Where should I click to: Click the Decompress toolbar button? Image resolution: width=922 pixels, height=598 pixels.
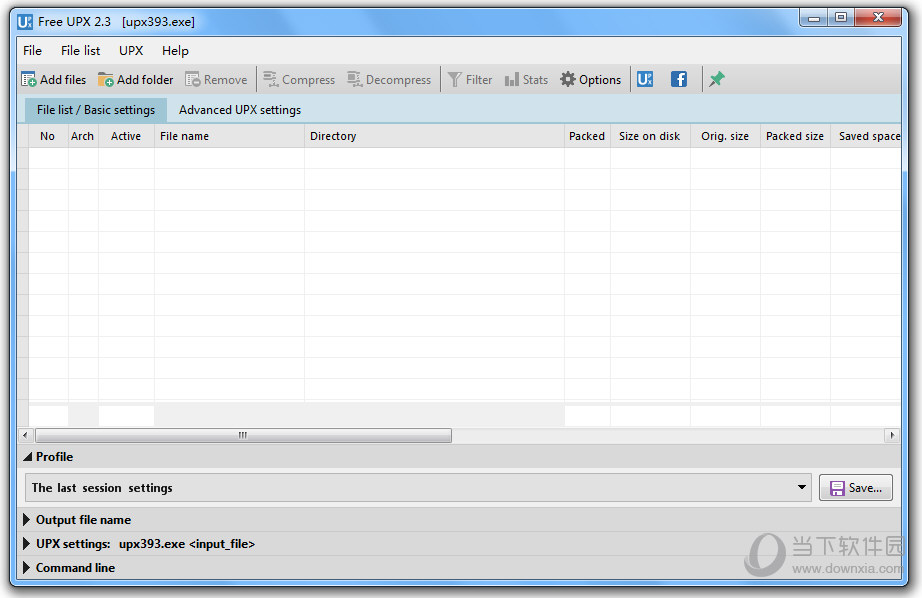389,79
